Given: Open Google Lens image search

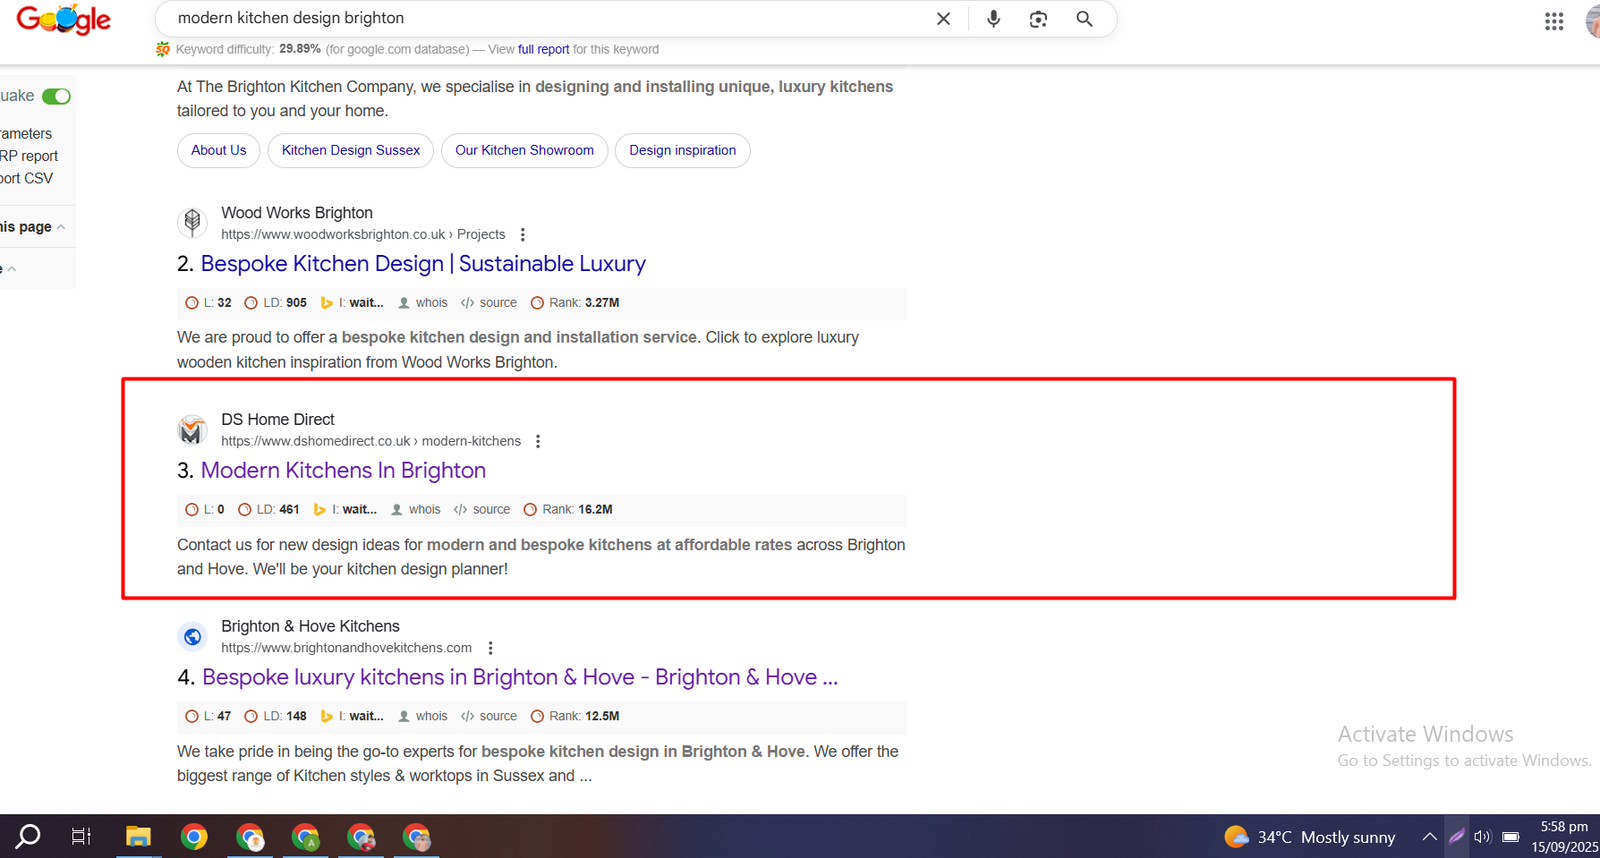Looking at the screenshot, I should (x=1038, y=19).
